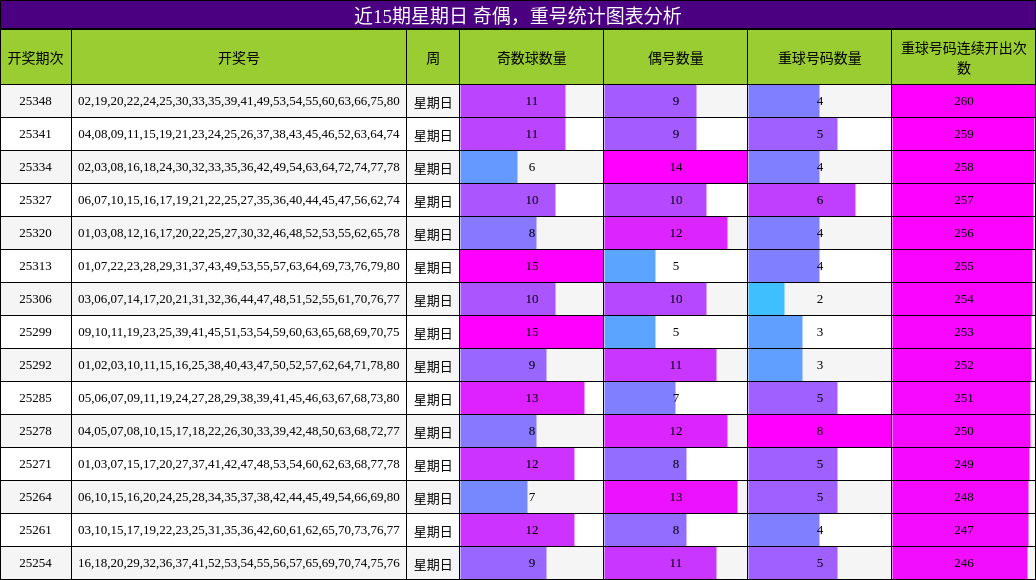This screenshot has height=580, width=1036.
Task: Click the 偶号数量 column header
Action: click(674, 57)
